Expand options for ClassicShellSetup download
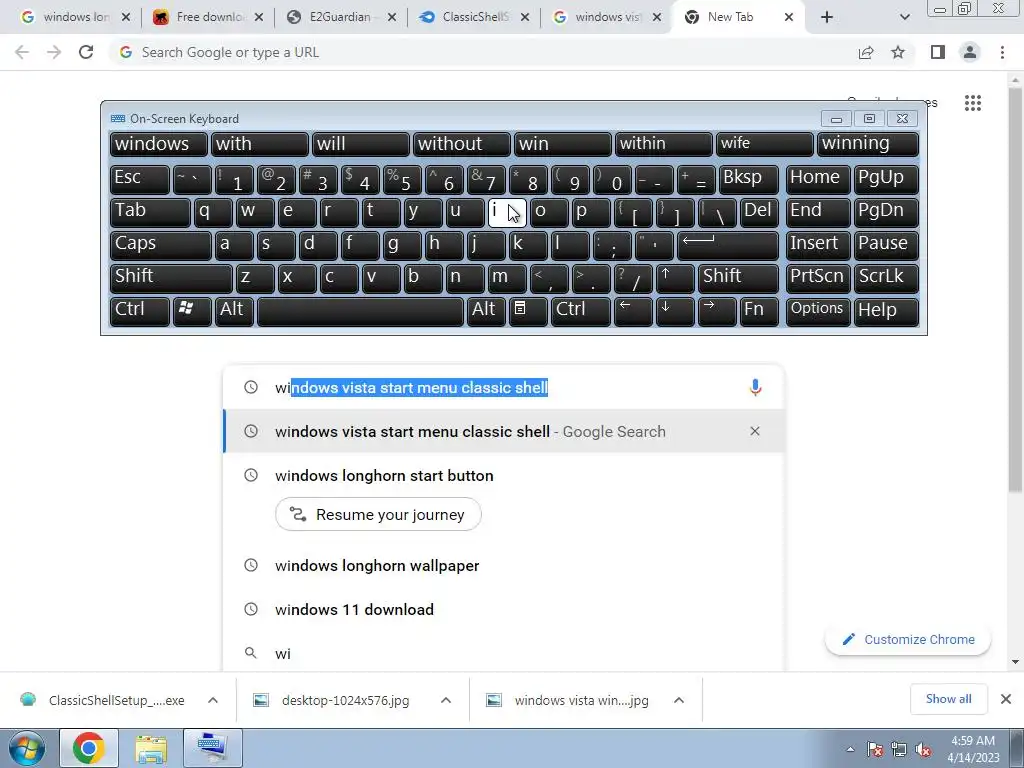 [213, 700]
